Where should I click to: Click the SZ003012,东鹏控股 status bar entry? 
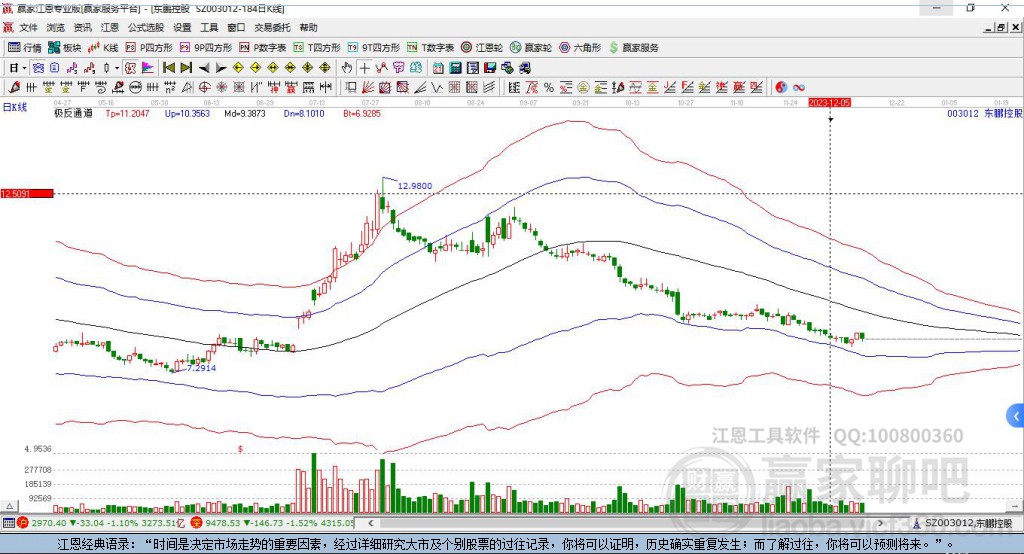point(963,523)
